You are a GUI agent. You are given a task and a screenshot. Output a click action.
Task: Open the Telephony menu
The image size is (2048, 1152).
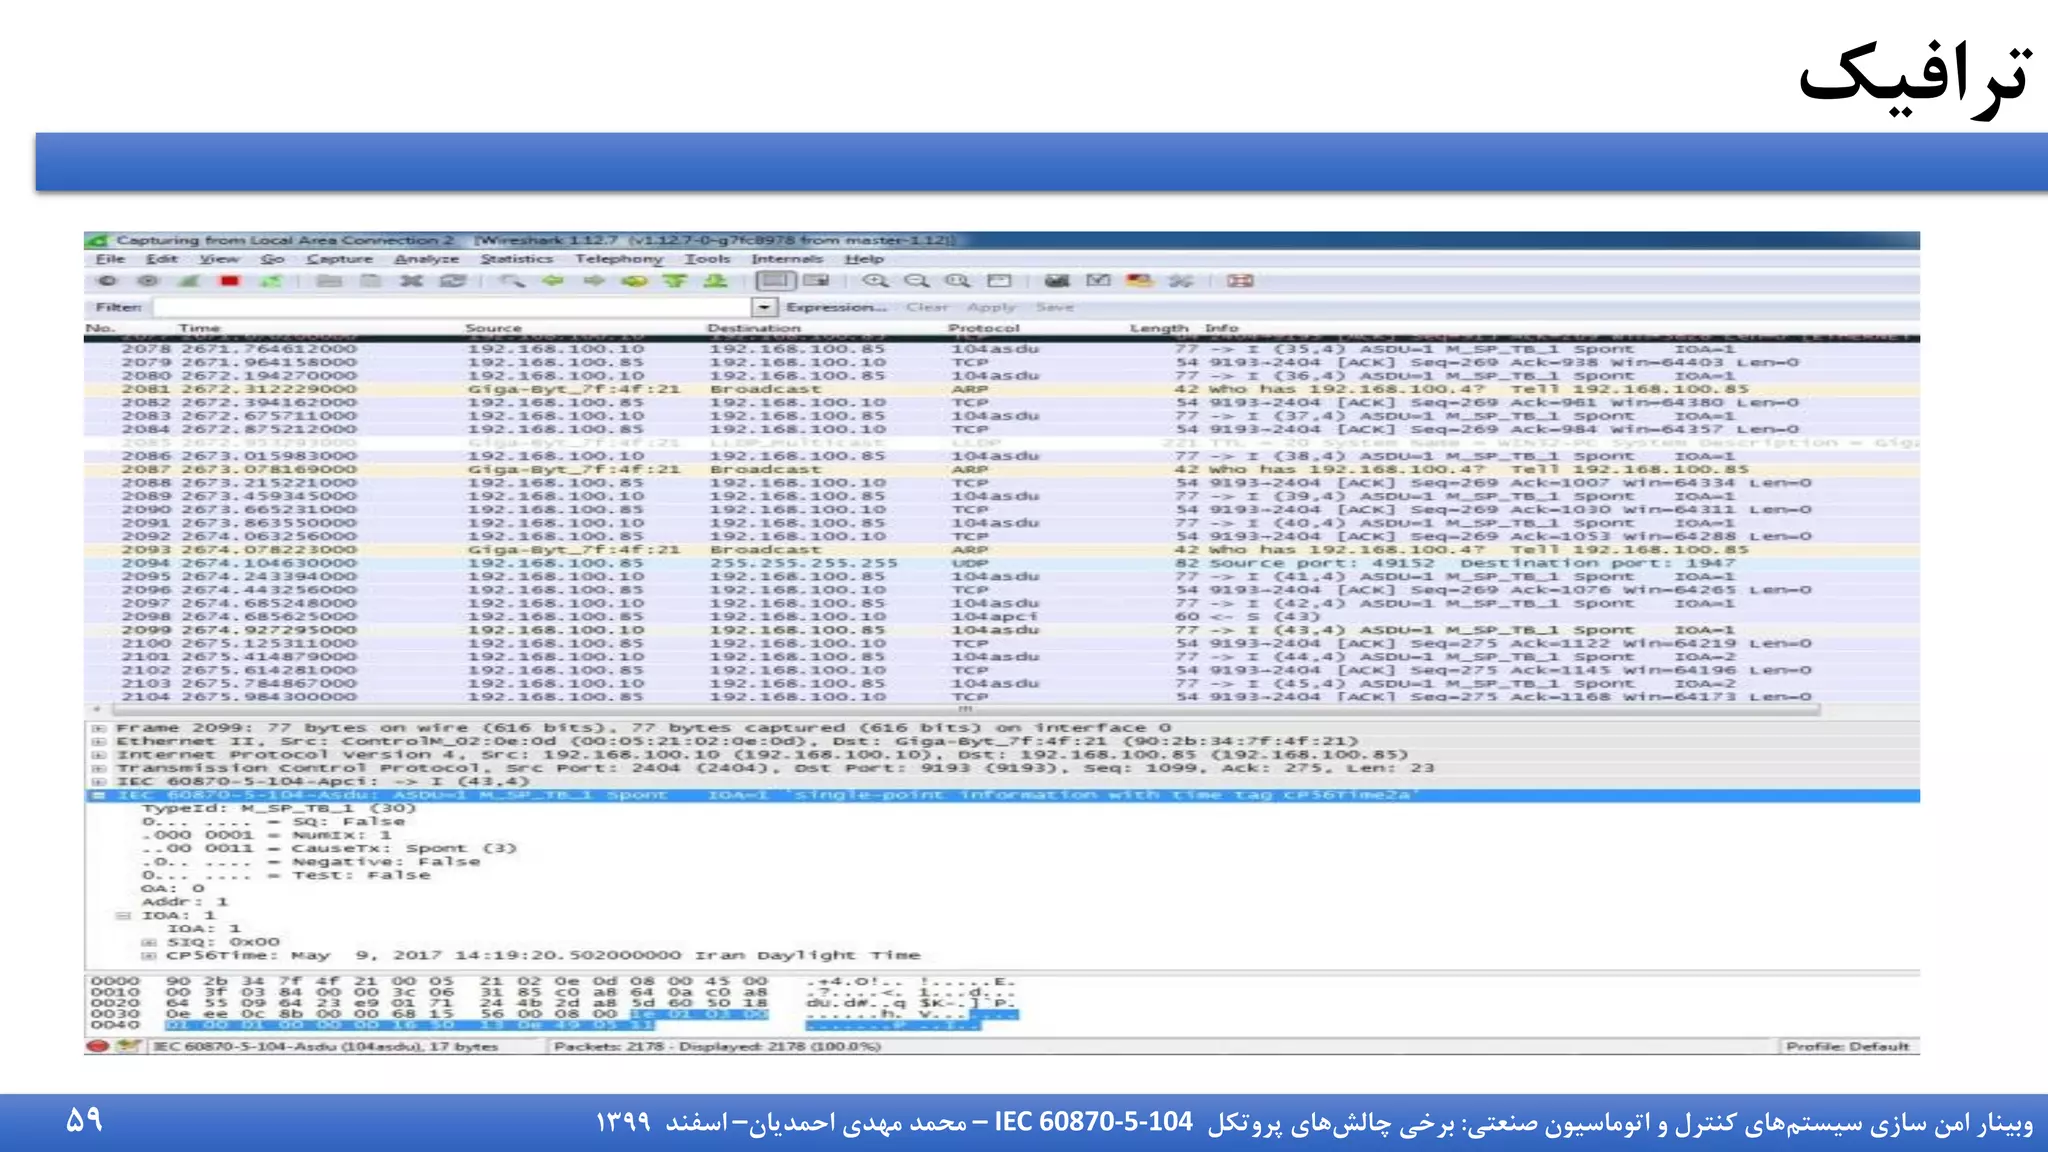pyautogui.click(x=618, y=259)
